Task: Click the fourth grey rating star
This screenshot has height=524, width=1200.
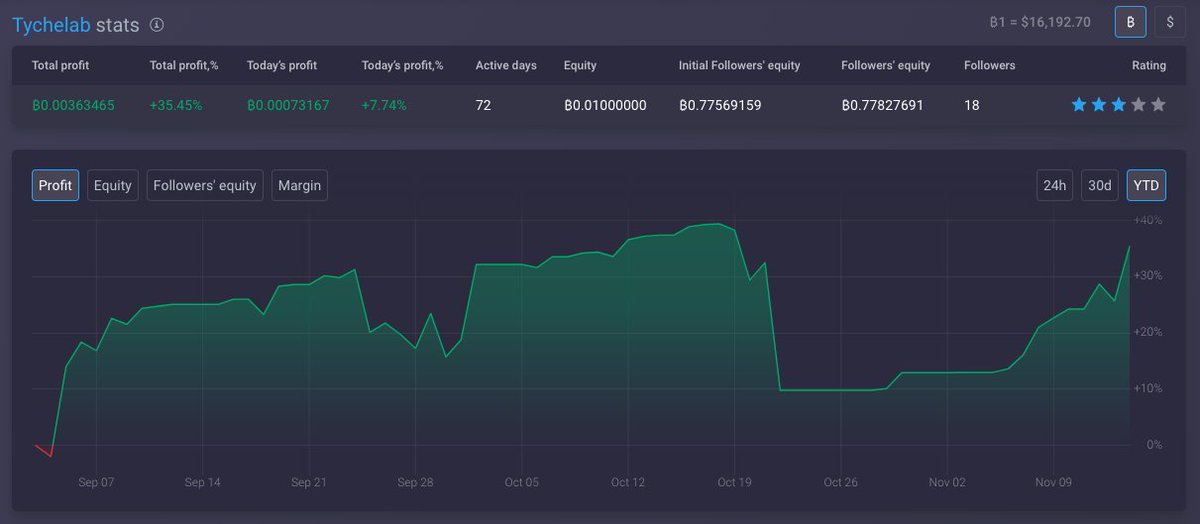Action: pos(1139,104)
